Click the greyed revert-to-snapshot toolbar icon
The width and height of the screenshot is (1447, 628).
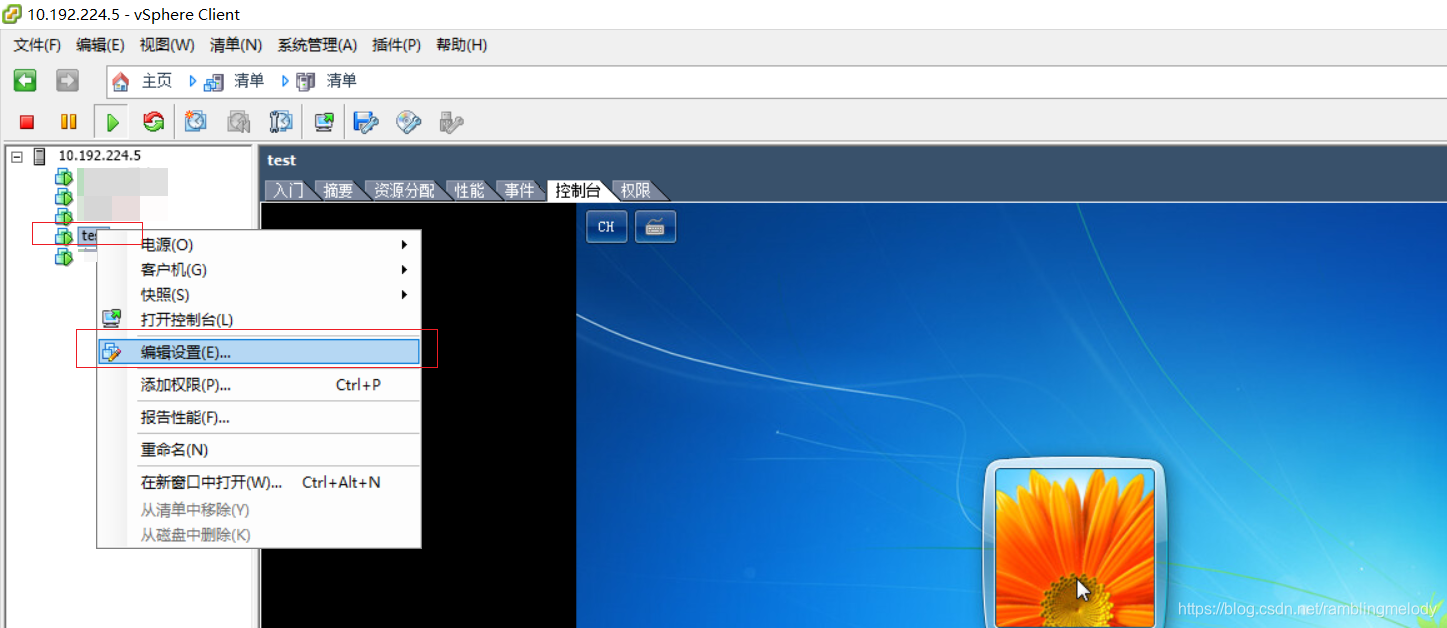pos(238,122)
